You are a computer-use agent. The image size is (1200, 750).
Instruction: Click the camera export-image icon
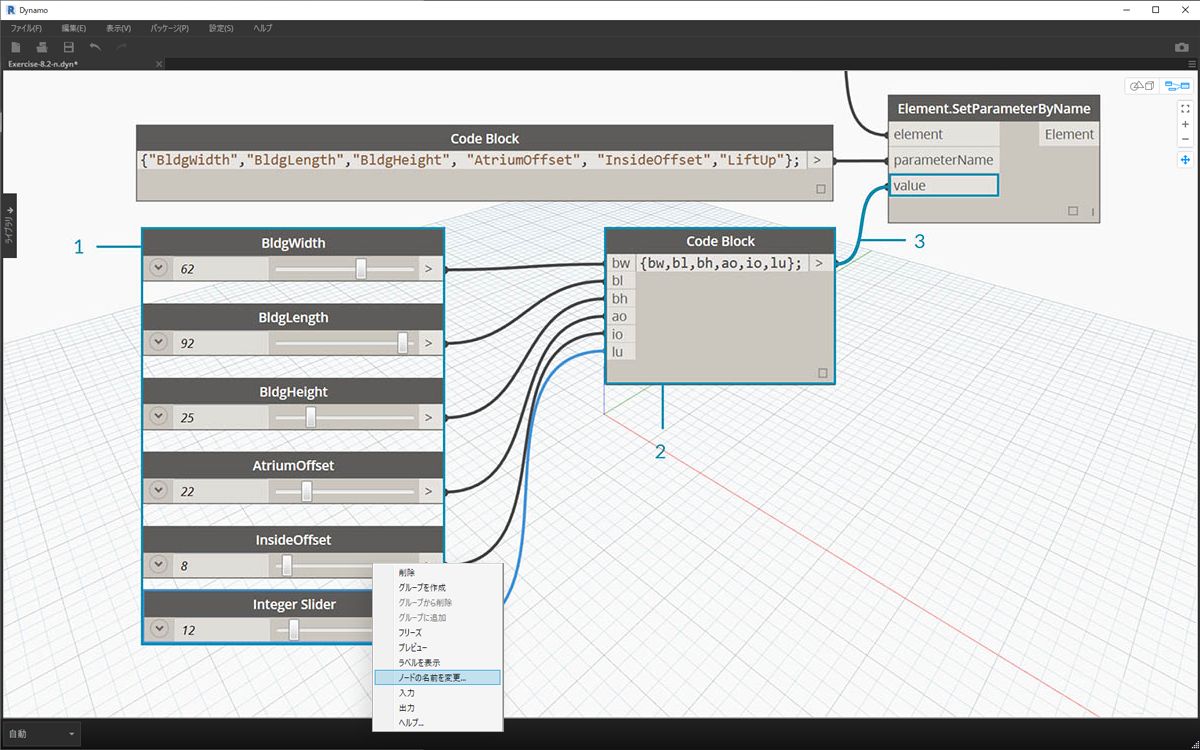click(x=1181, y=47)
